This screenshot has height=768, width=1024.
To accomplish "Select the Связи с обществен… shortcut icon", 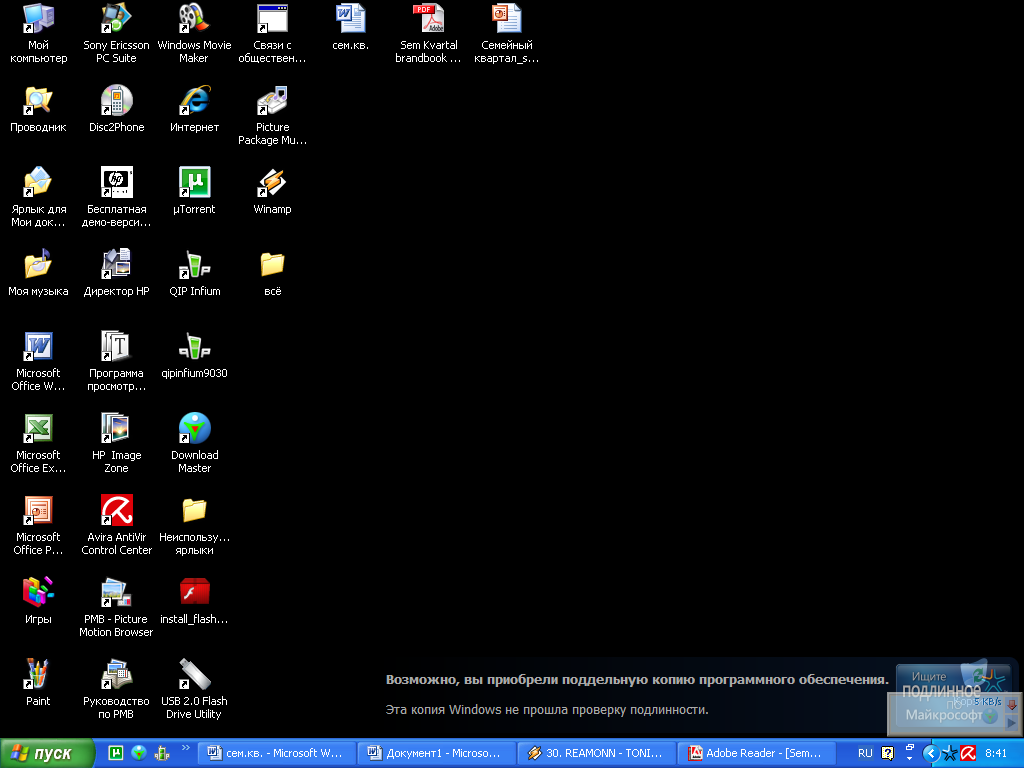I will tap(272, 33).
